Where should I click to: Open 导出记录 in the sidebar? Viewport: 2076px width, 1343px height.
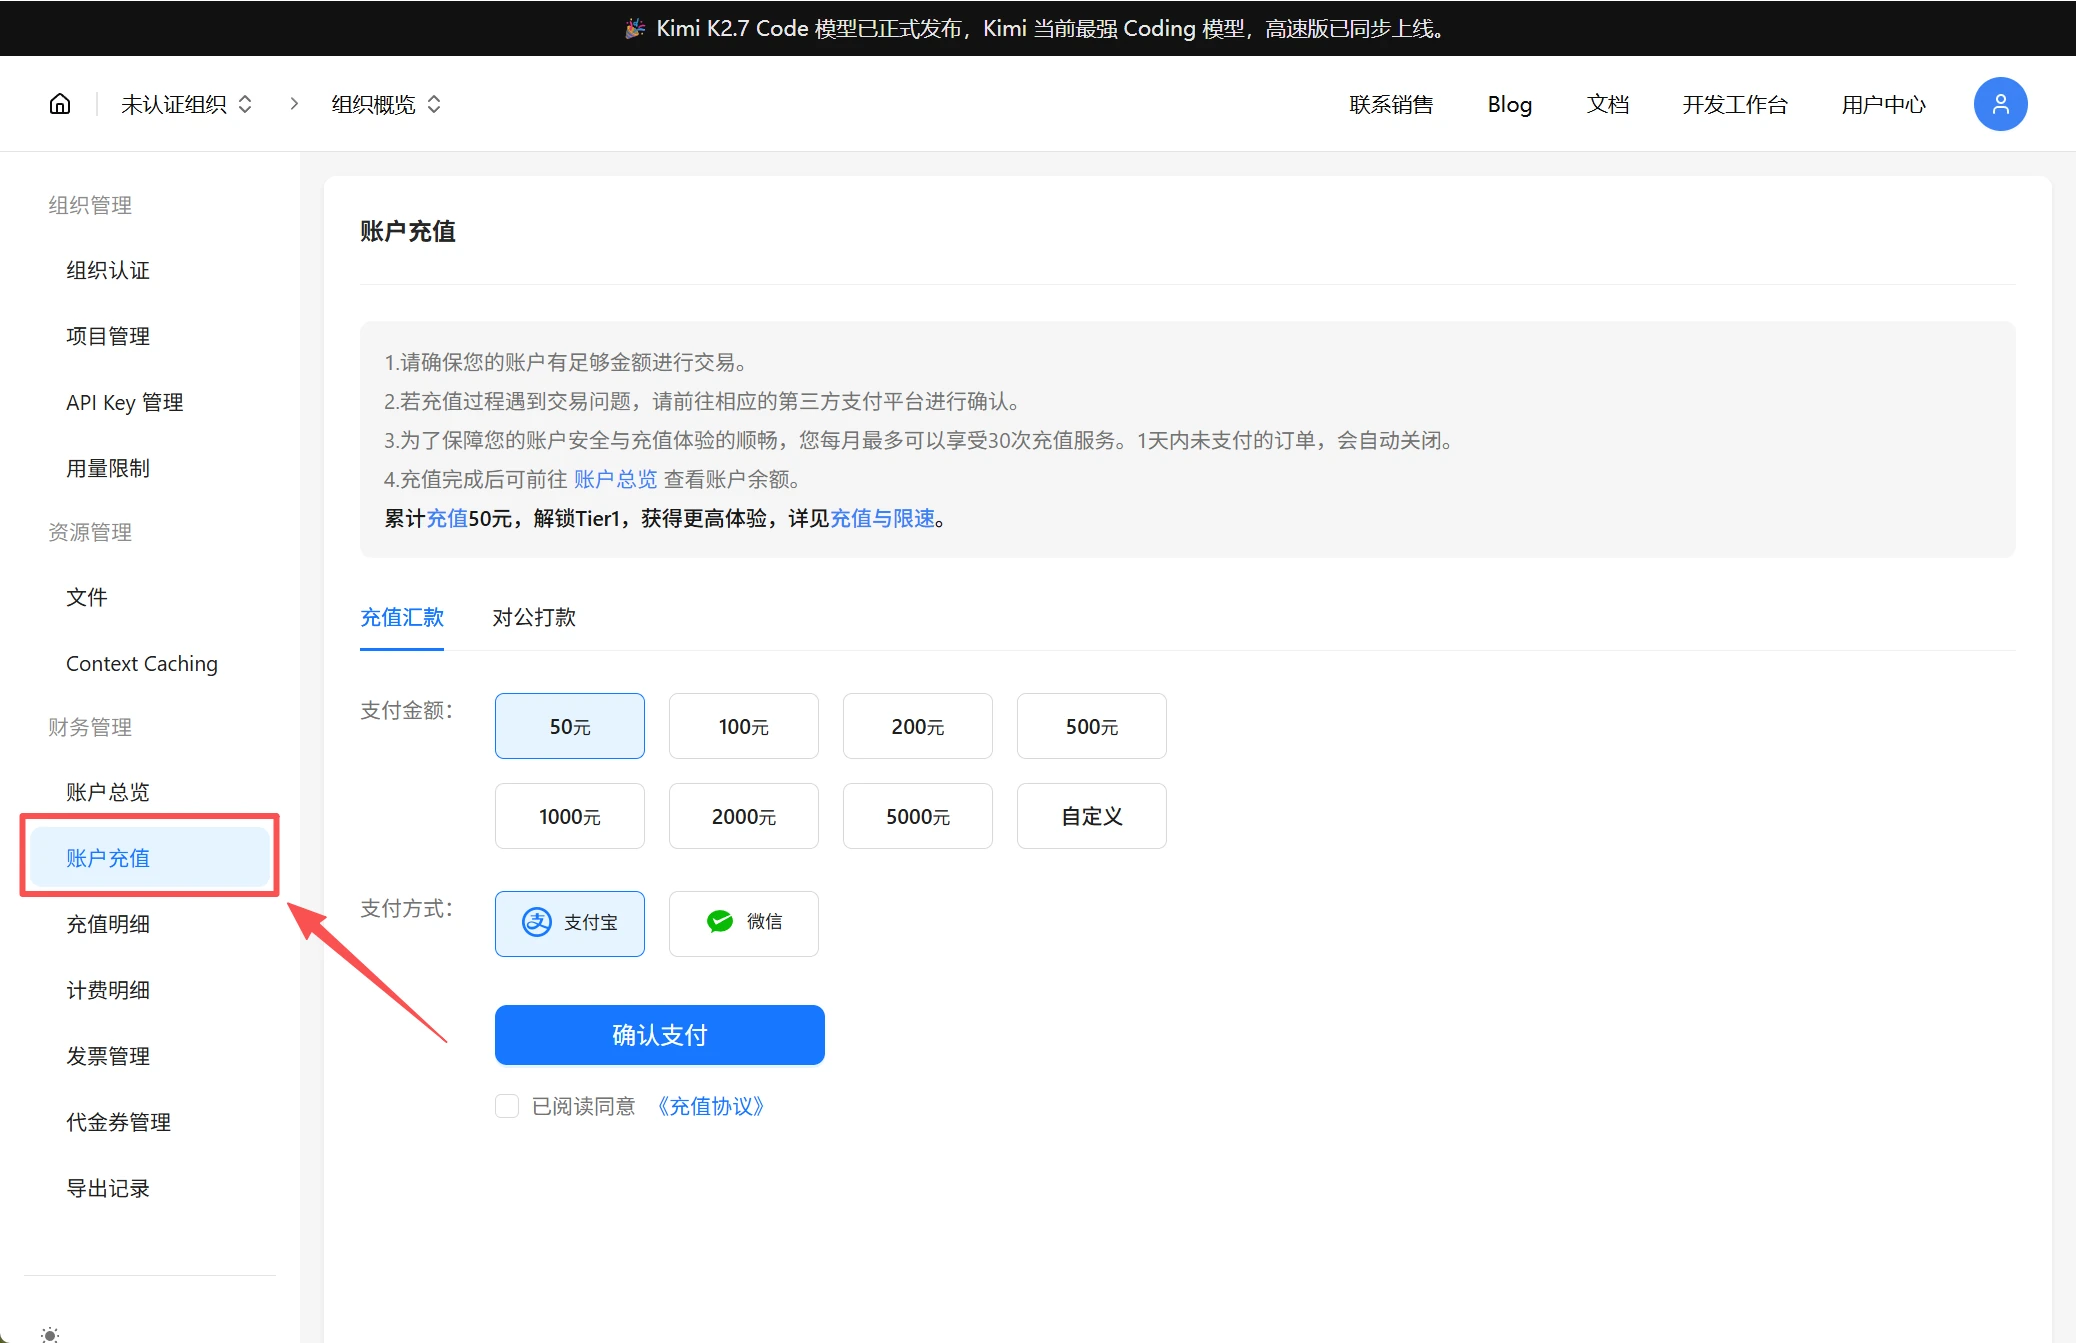(x=150, y=1188)
